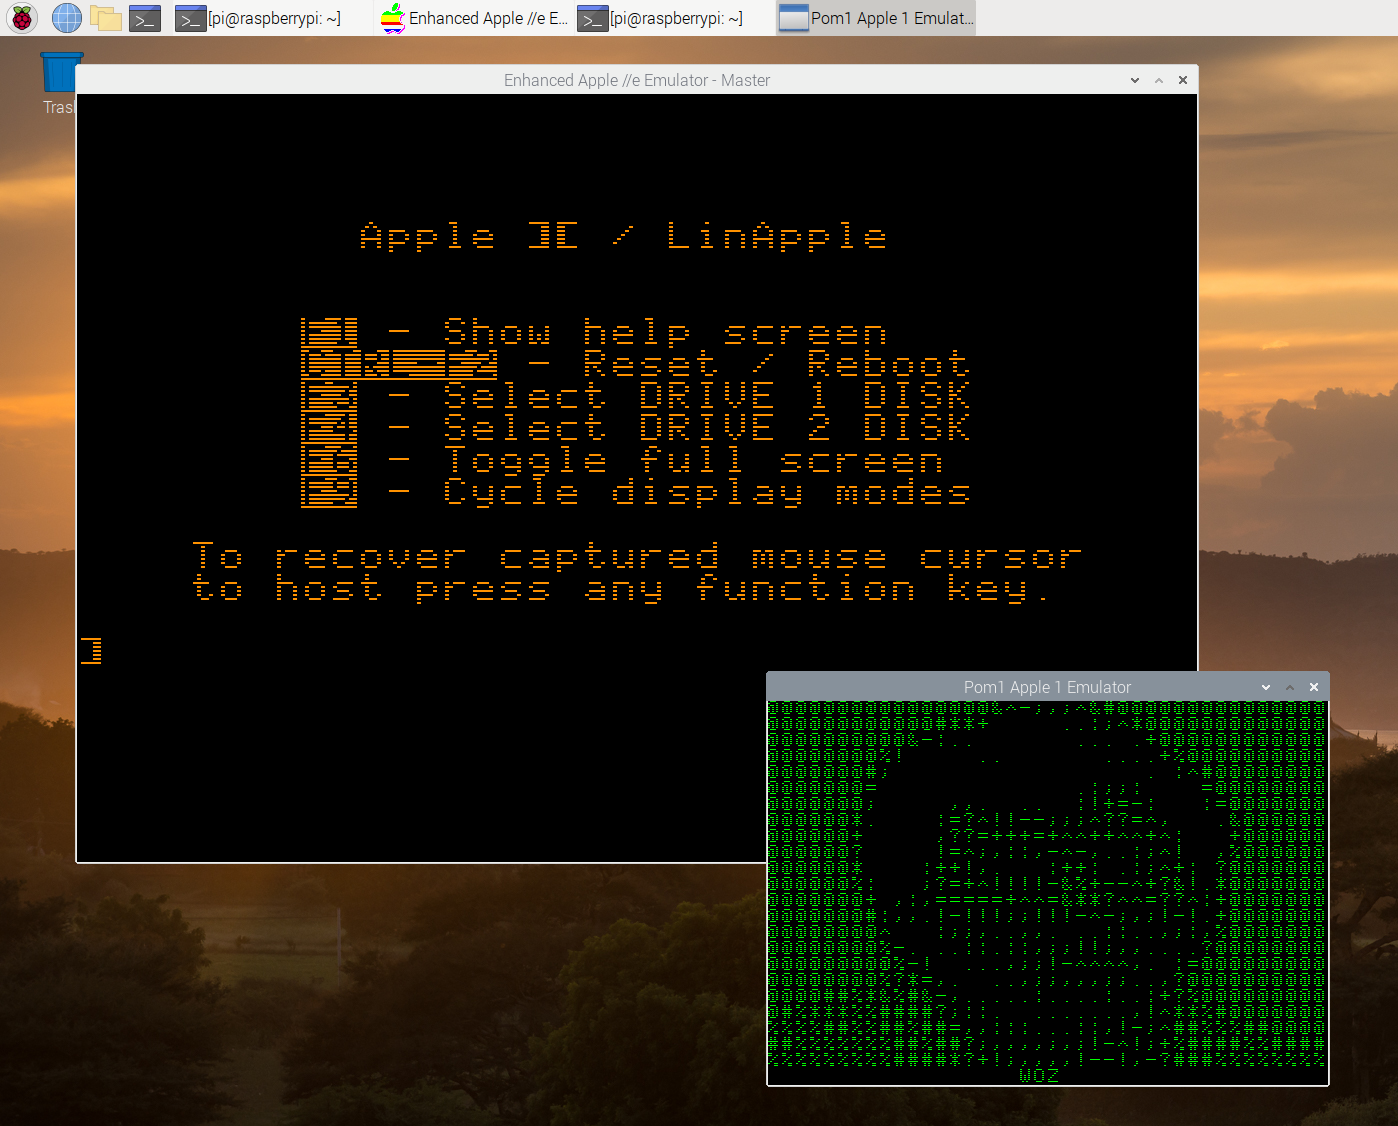Click the 'Apple ][ / LinApple' heading text
This screenshot has width=1398, height=1126.
click(623, 237)
